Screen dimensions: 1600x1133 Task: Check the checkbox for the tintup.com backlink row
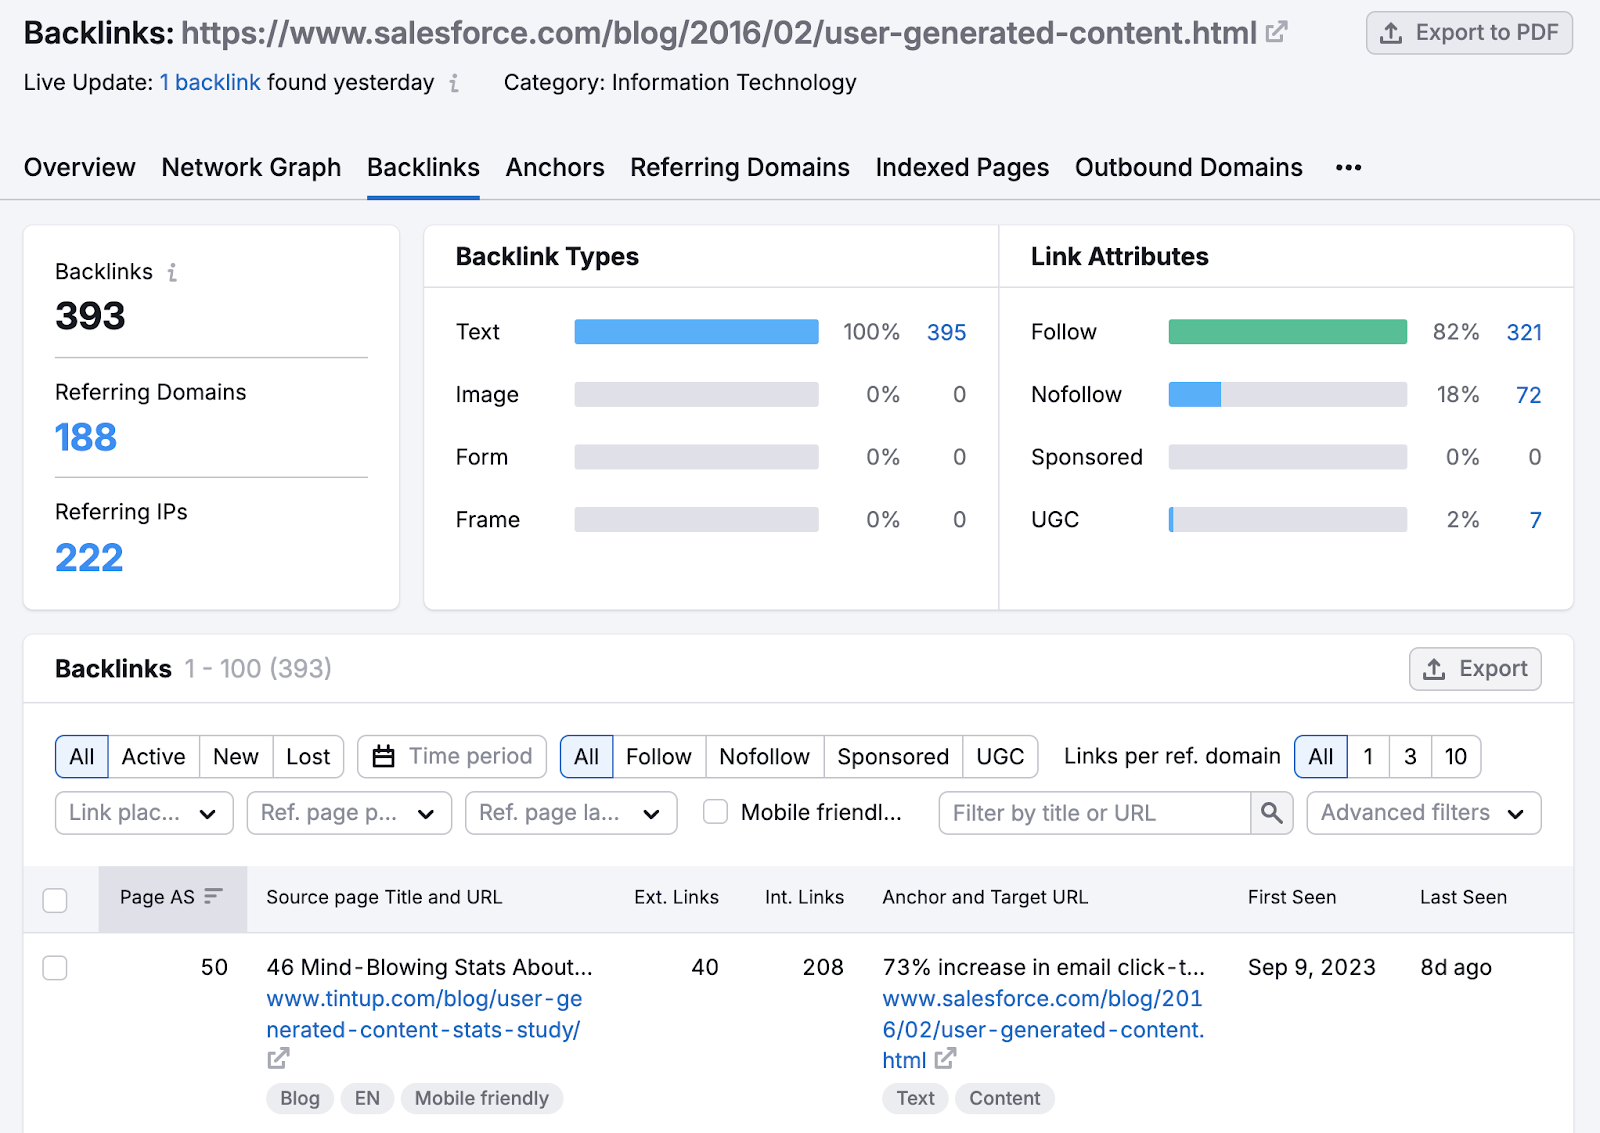coord(55,967)
